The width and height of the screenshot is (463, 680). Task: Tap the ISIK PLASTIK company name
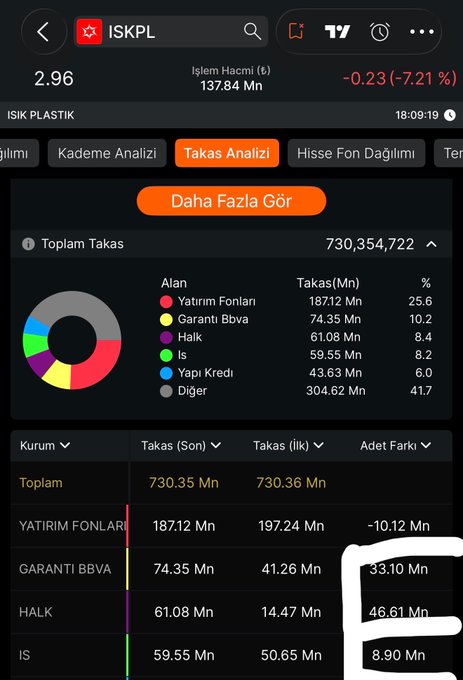40,115
